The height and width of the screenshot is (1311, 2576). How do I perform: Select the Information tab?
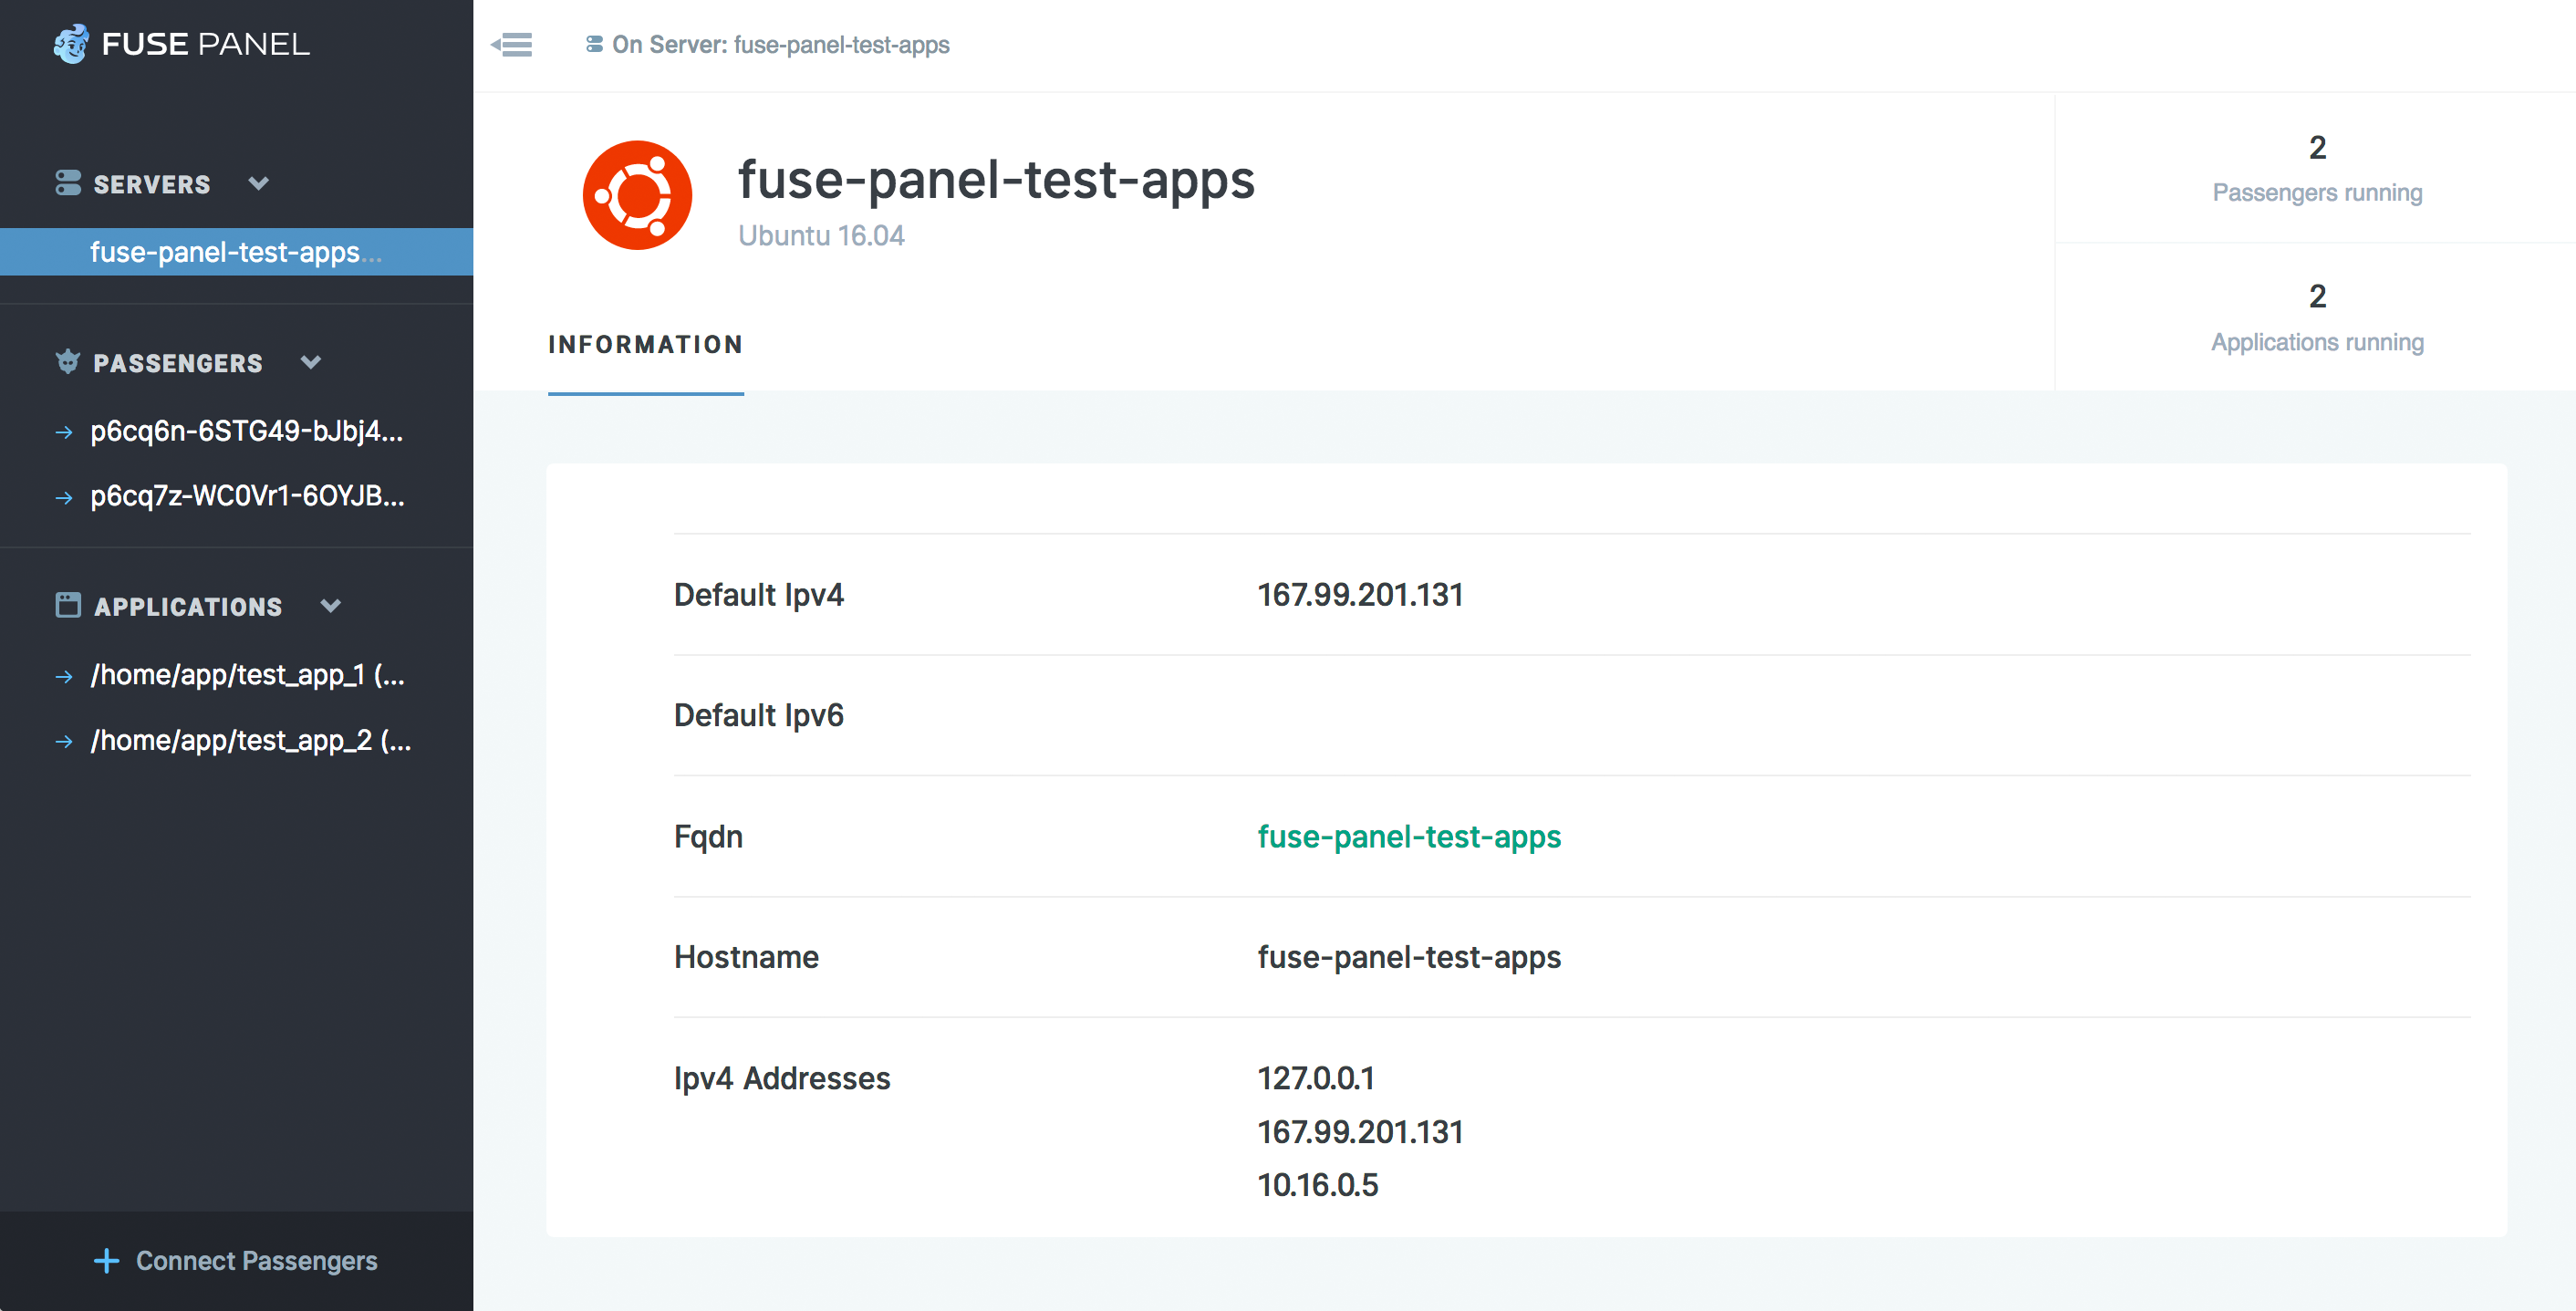tap(645, 345)
